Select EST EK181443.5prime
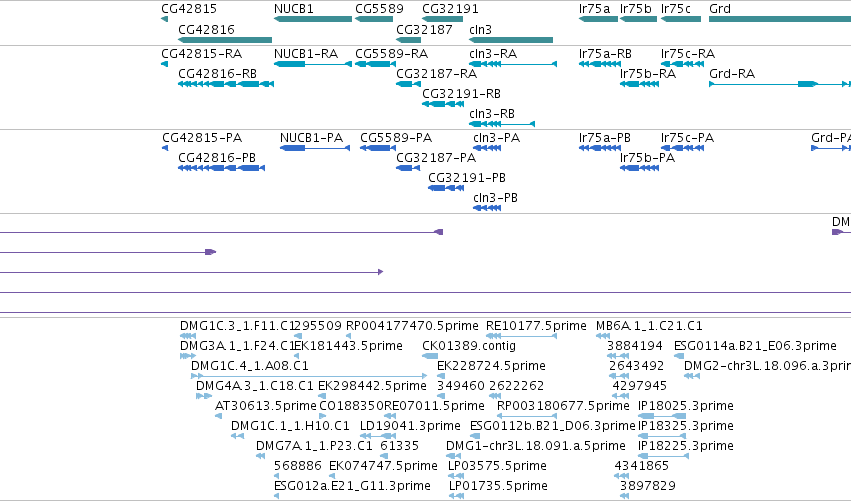The width and height of the screenshot is (851, 501). coord(348,346)
